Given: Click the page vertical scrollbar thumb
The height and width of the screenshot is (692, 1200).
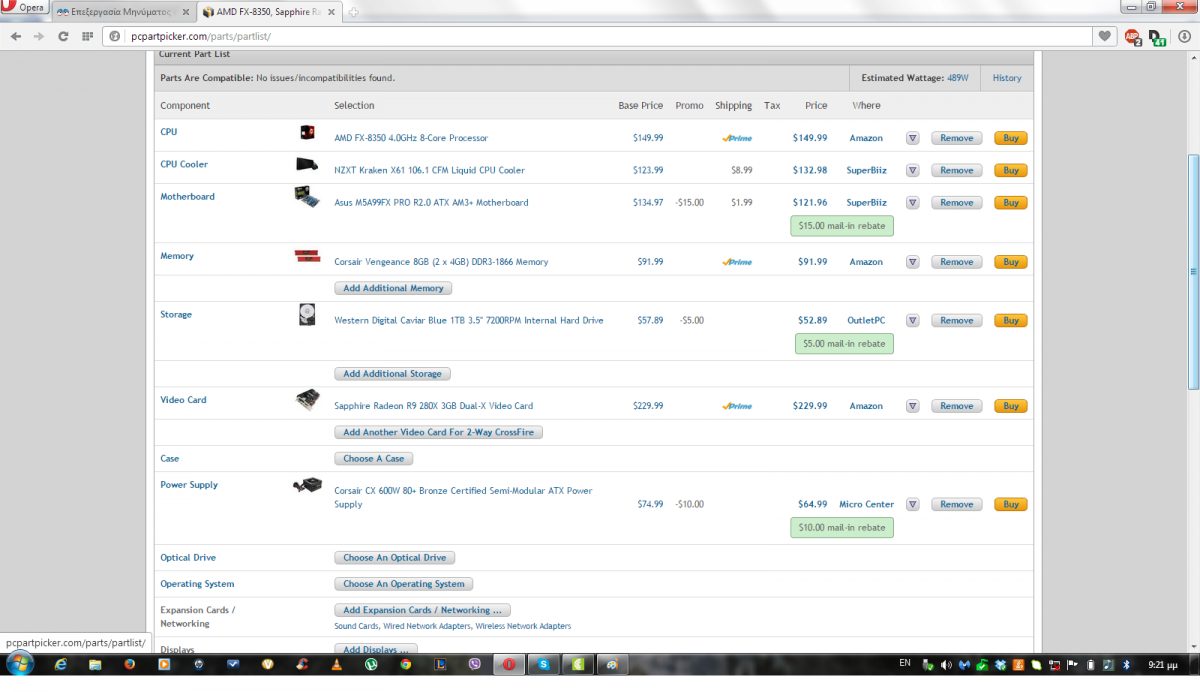Looking at the screenshot, I should coord(1193,272).
